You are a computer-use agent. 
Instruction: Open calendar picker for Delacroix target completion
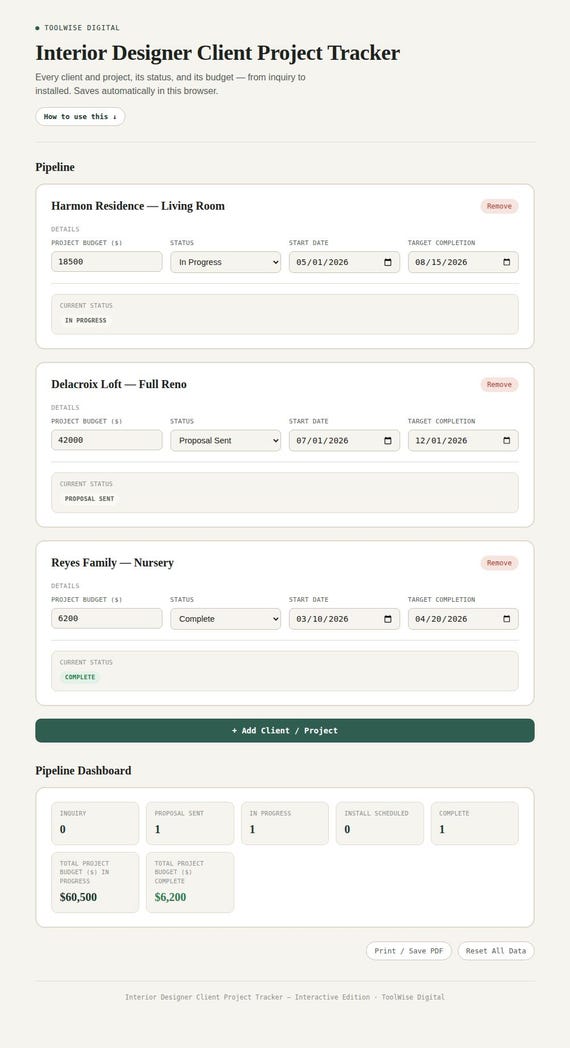tap(507, 440)
